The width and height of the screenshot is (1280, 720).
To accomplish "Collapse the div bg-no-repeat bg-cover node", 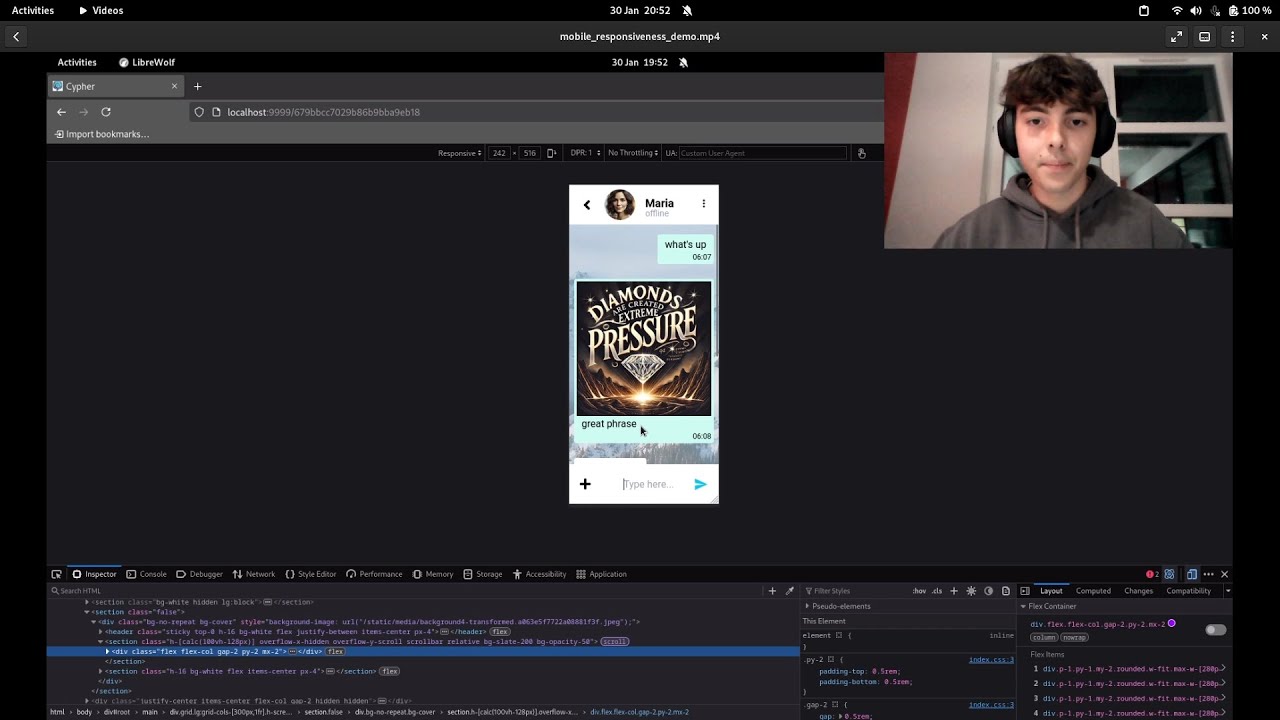I will pyautogui.click(x=93, y=622).
